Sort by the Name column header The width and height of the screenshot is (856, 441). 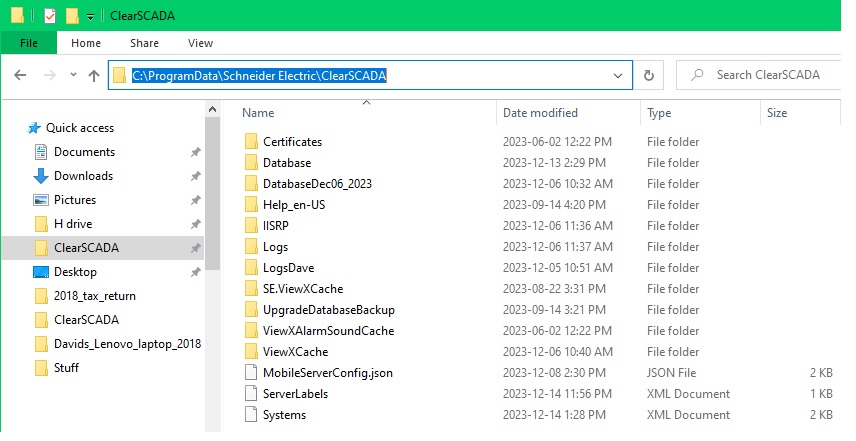click(258, 113)
